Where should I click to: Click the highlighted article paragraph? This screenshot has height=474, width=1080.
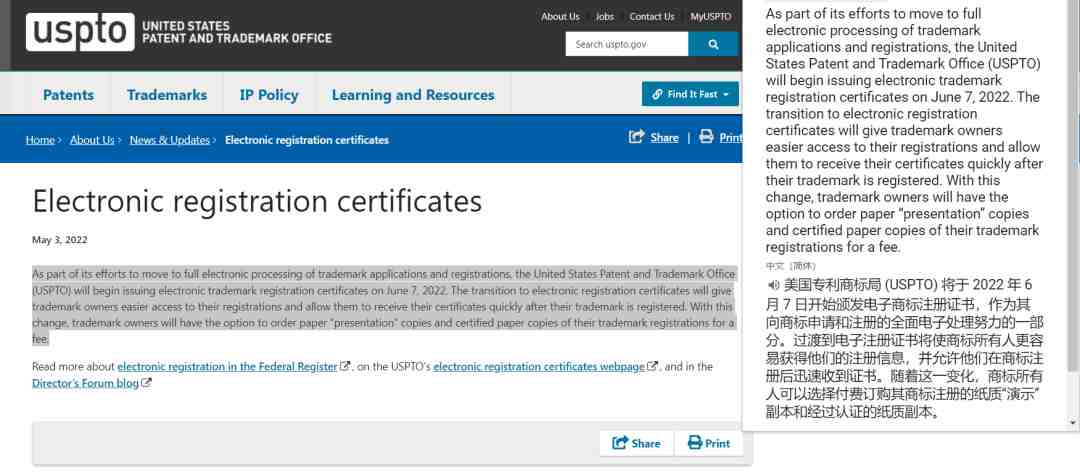coord(384,306)
